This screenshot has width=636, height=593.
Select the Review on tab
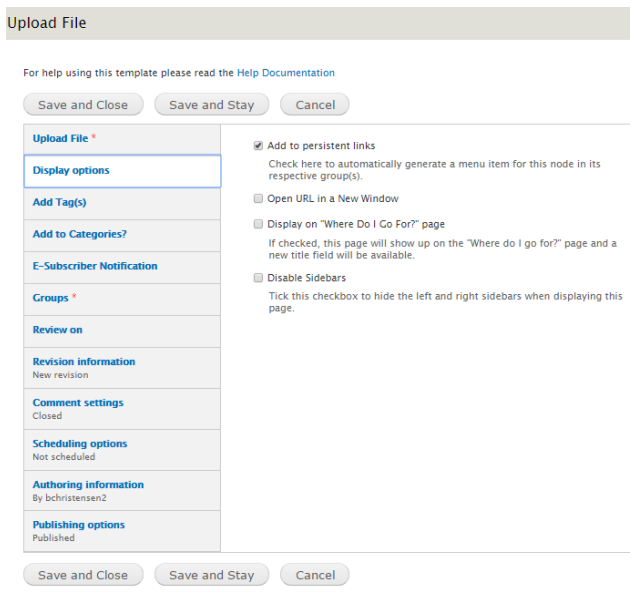coord(122,331)
